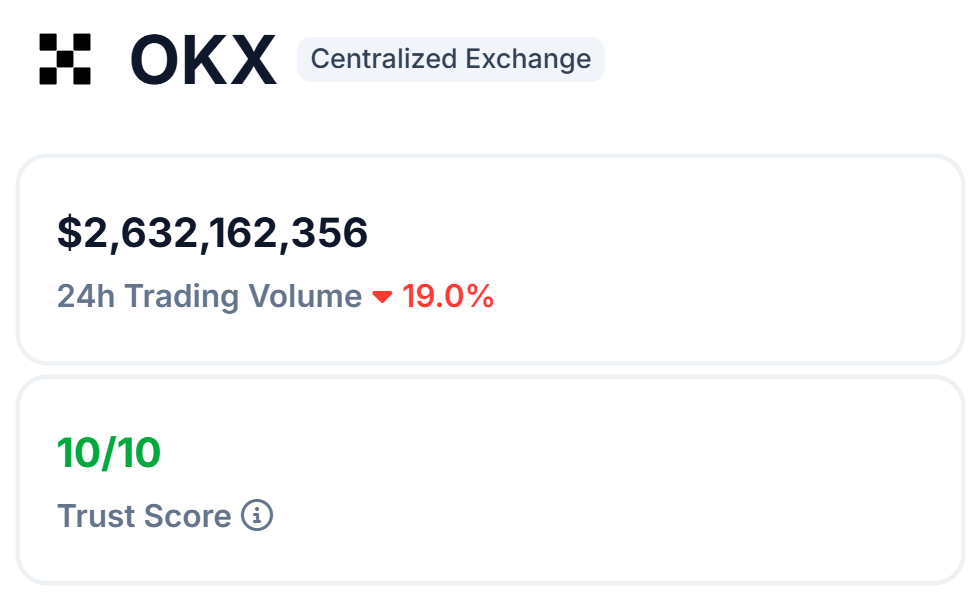Viewport: 972px width, 599px height.
Task: Click the Trust Score label text
Action: pos(144,516)
